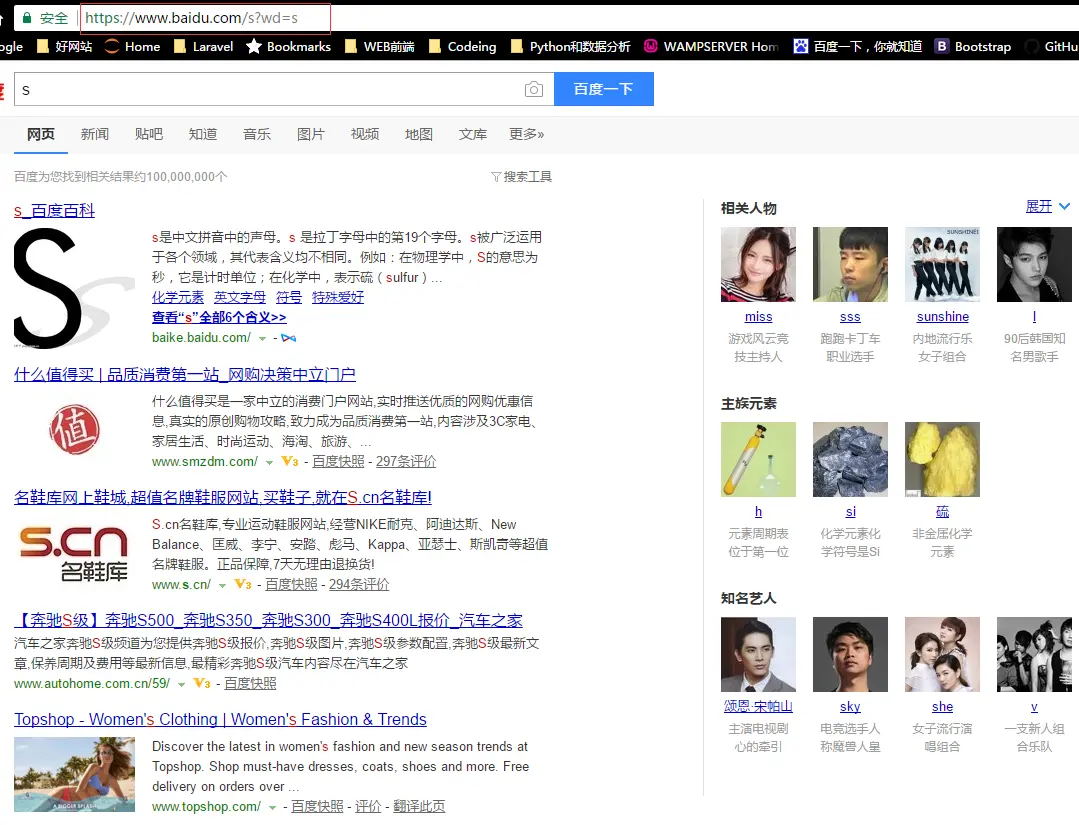Open the Laravel bookmark folder

coord(203,46)
